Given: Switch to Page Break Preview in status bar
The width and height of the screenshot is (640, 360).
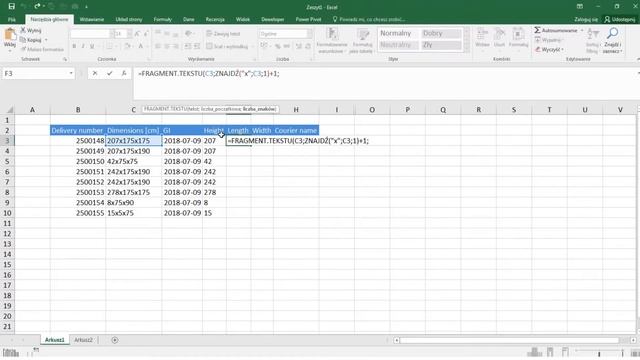Looking at the screenshot, I should 565,352.
